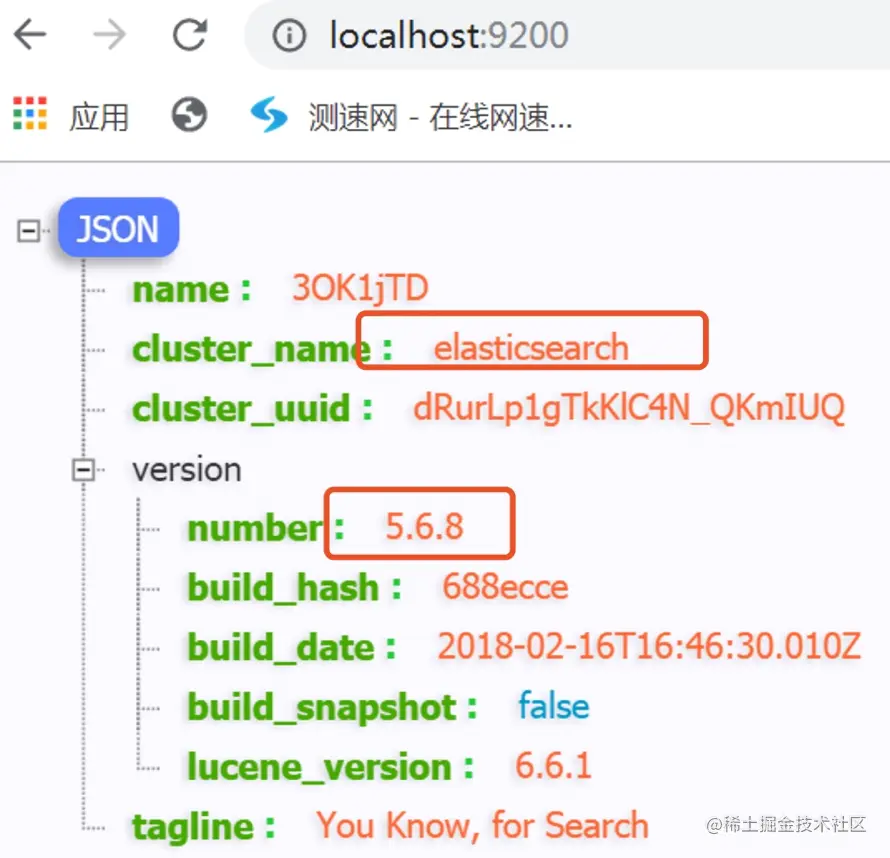Reload the localhost:9200 page
The image size is (890, 858).
pyautogui.click(x=190, y=35)
